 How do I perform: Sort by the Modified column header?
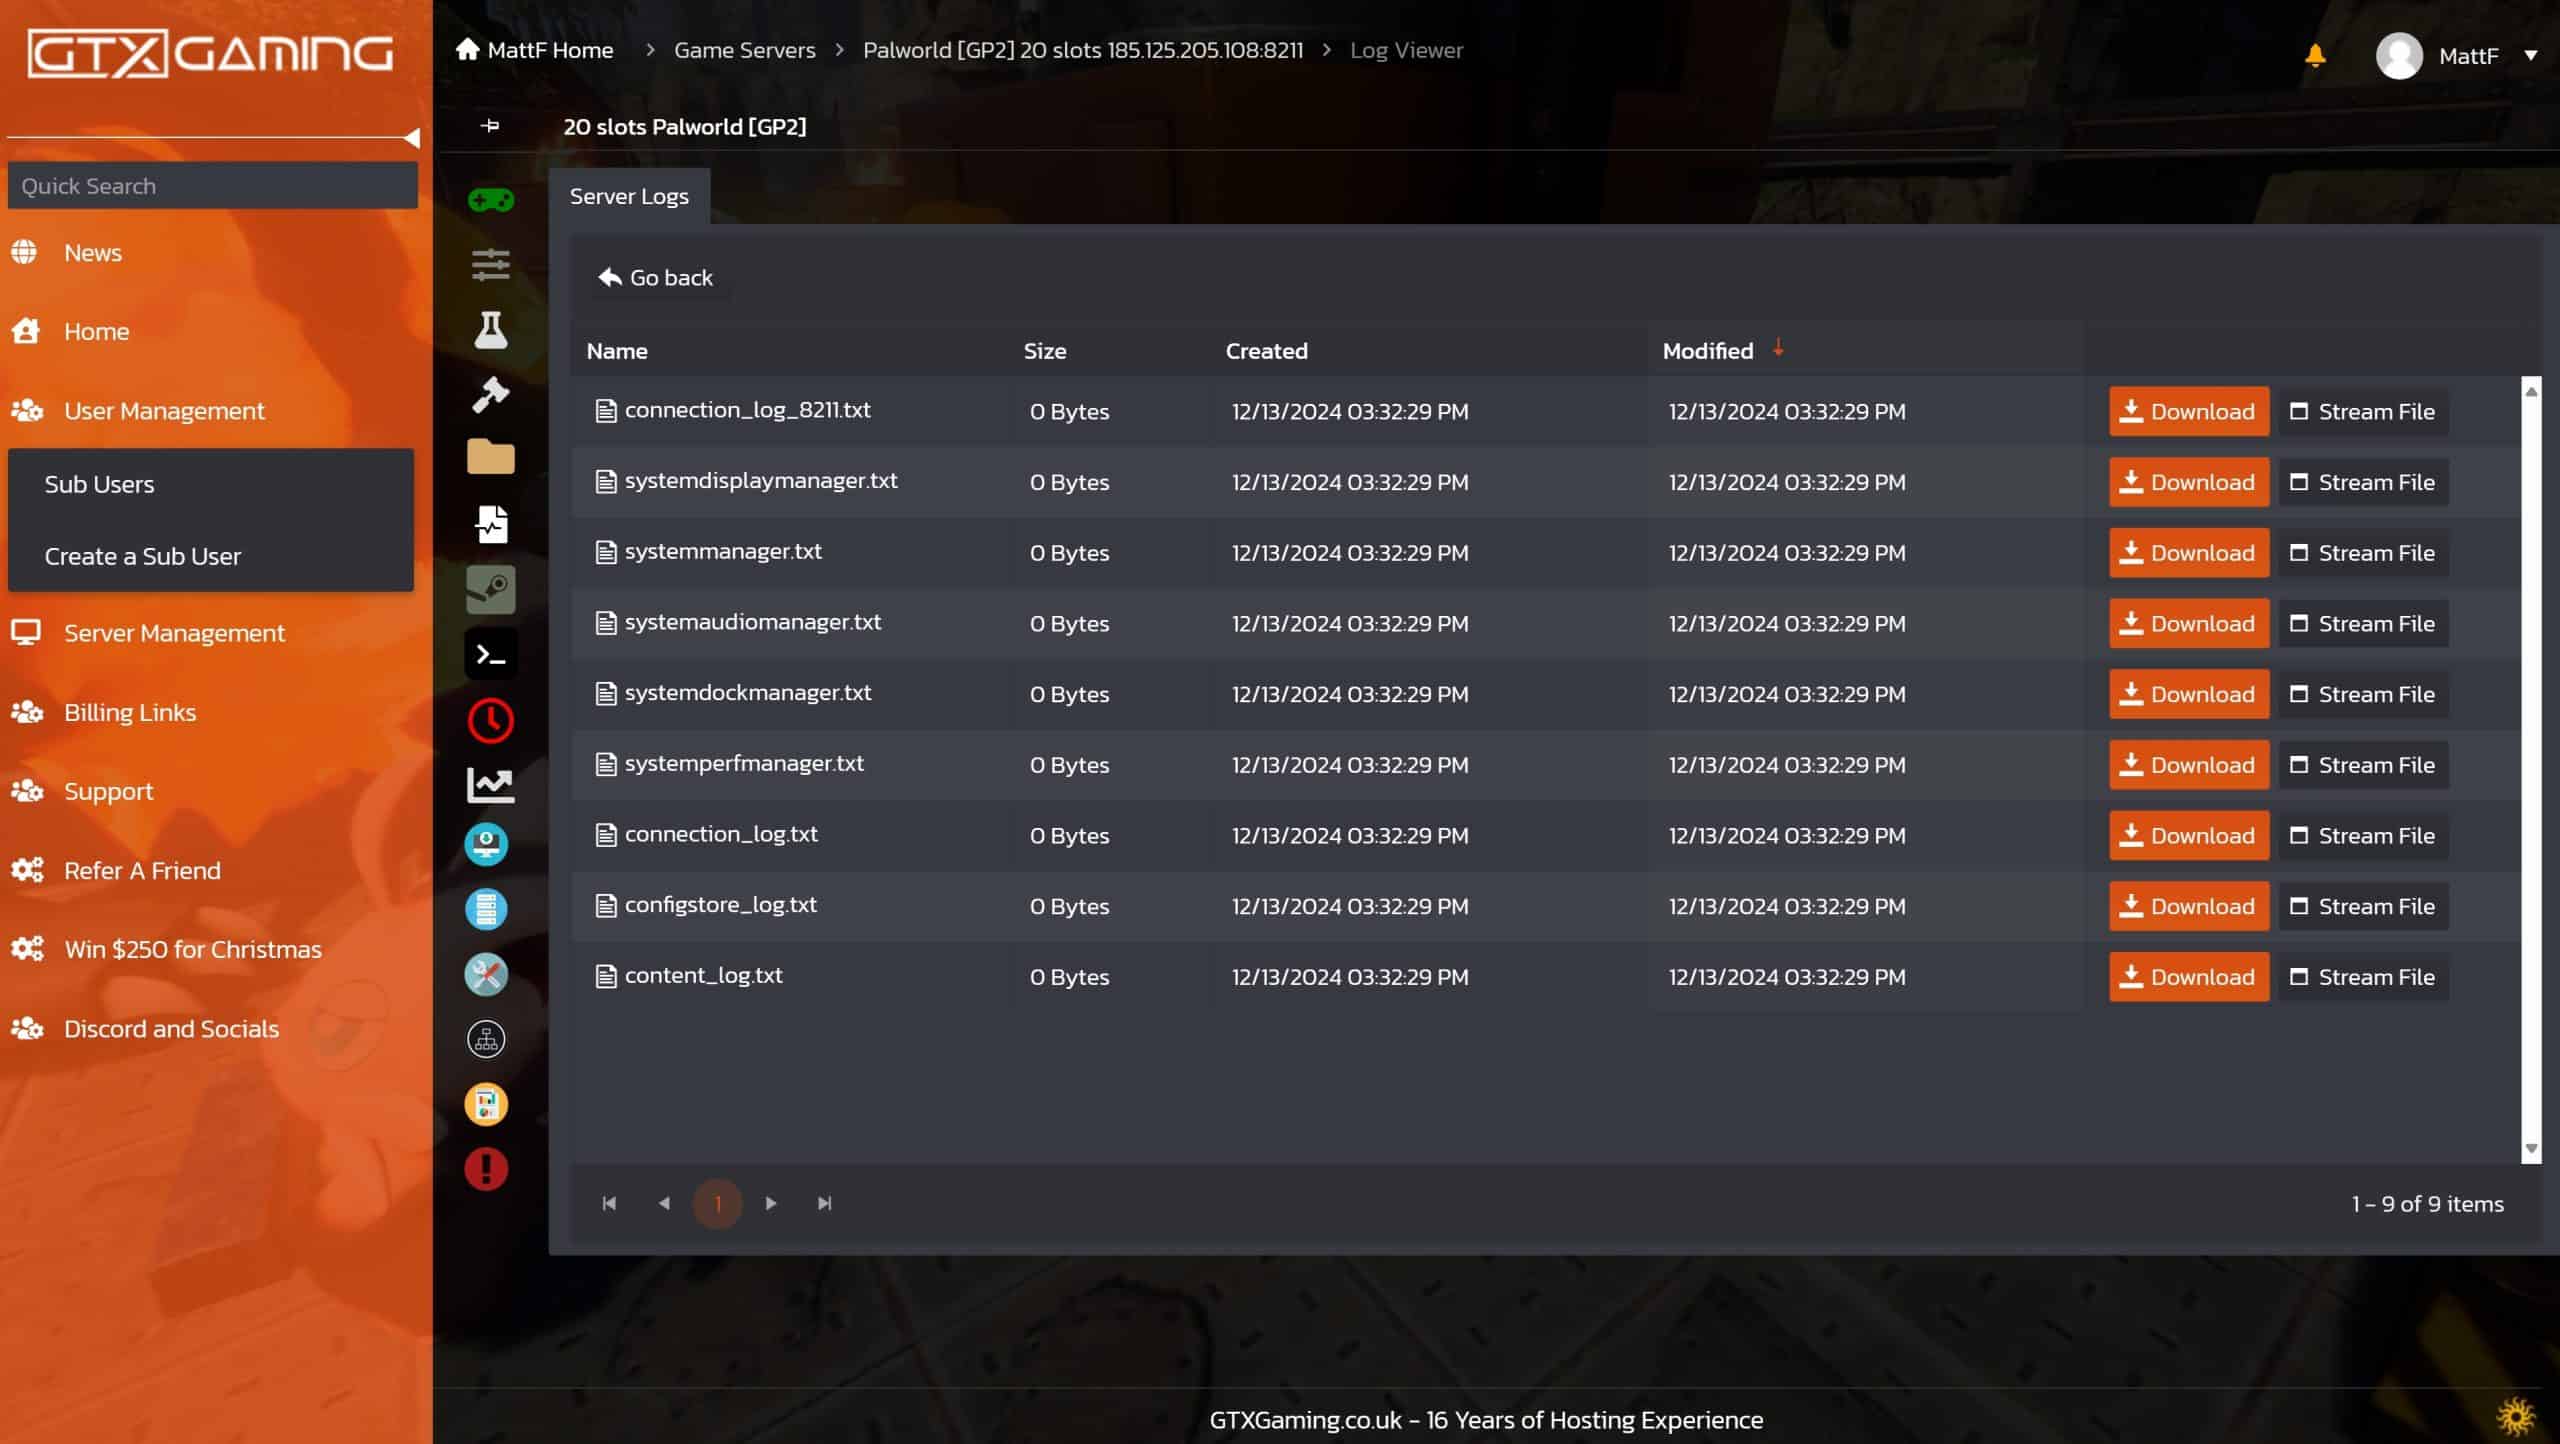(1707, 351)
